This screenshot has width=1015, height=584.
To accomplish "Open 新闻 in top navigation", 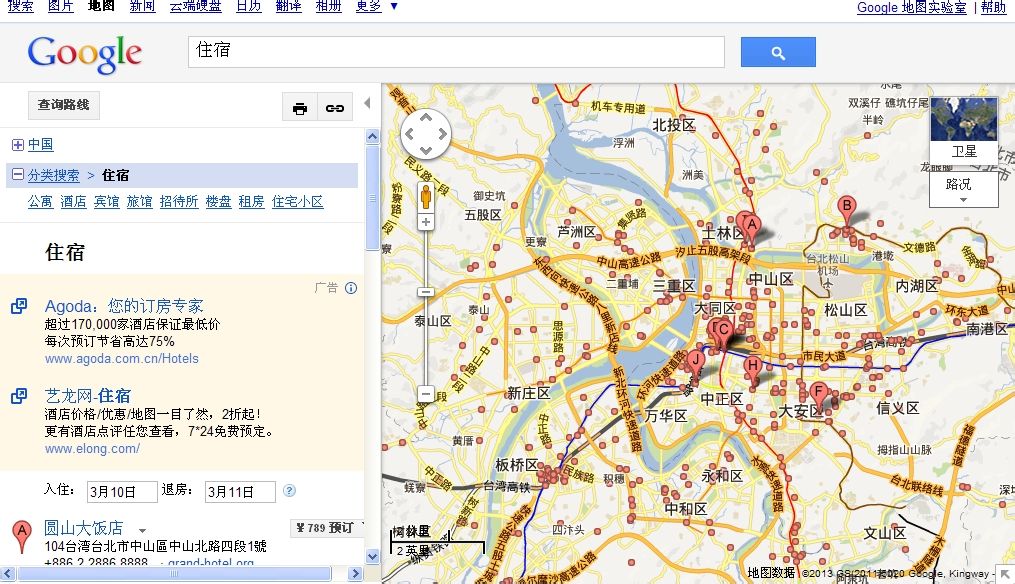I will (142, 6).
